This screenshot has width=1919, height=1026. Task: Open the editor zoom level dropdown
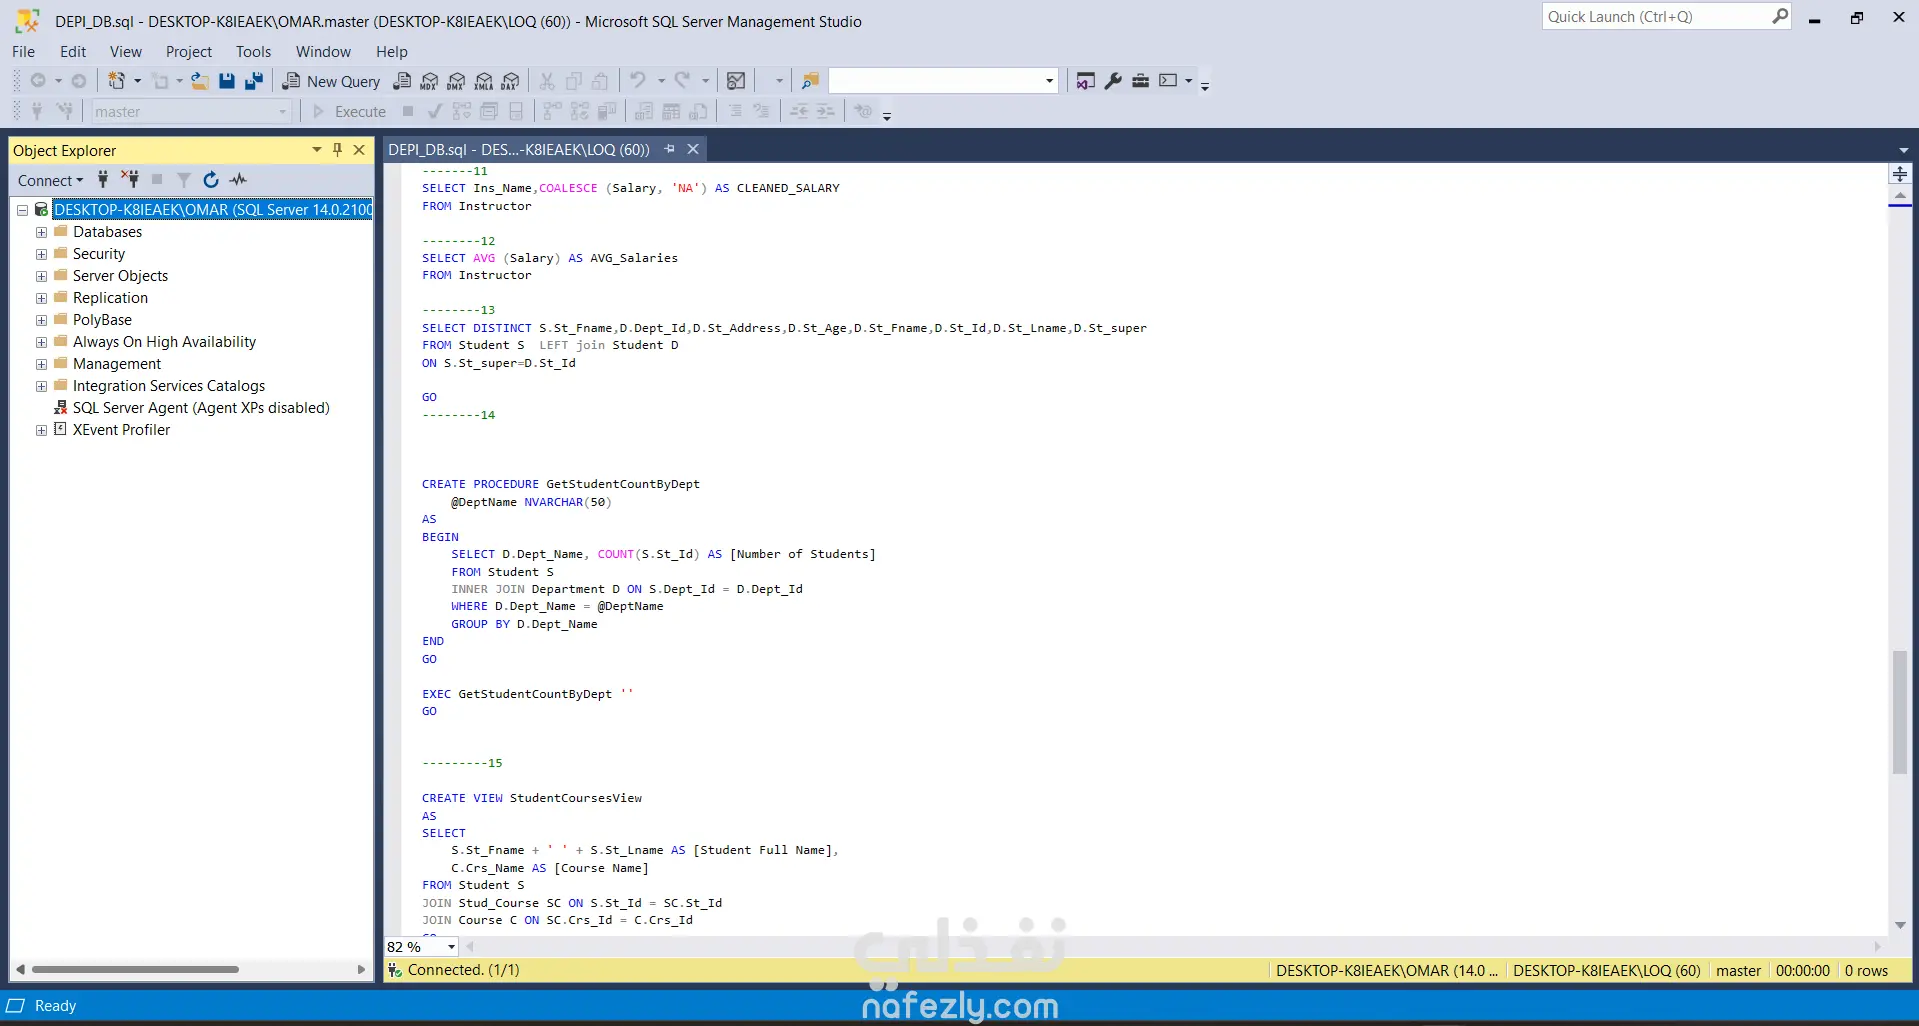pyautogui.click(x=451, y=947)
